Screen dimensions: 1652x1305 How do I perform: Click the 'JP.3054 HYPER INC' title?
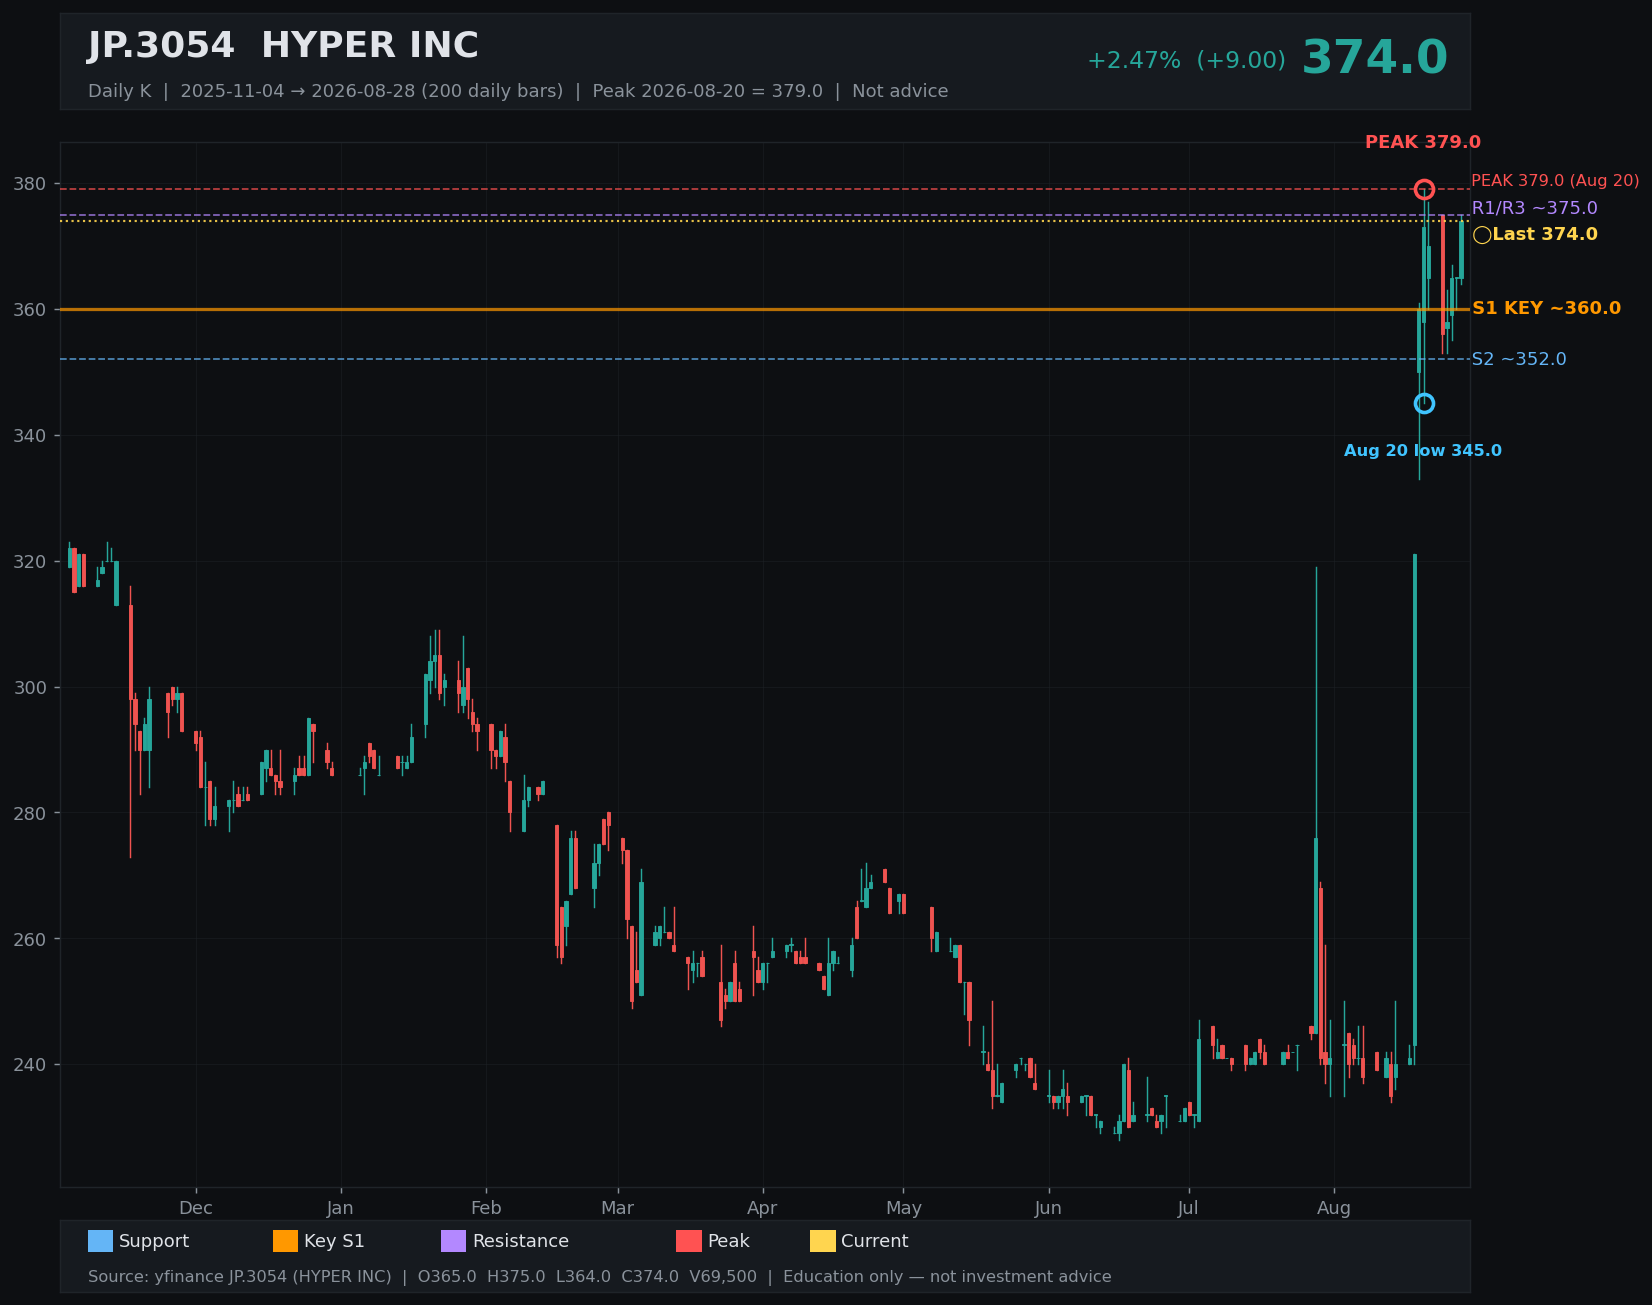(x=283, y=46)
